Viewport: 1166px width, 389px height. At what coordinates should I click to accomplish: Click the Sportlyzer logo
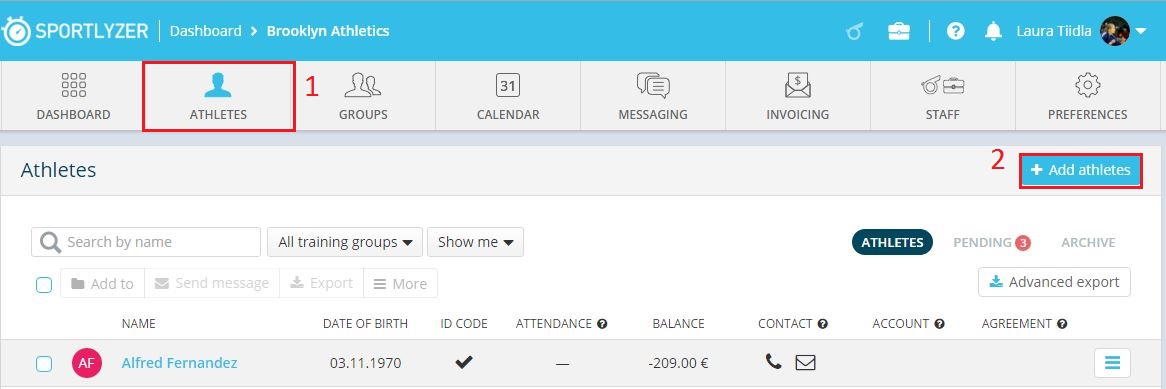pos(75,31)
